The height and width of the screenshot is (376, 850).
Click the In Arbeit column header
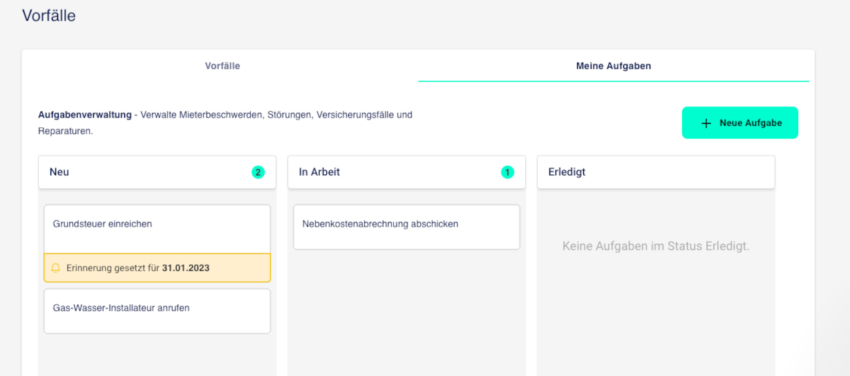tap(407, 172)
